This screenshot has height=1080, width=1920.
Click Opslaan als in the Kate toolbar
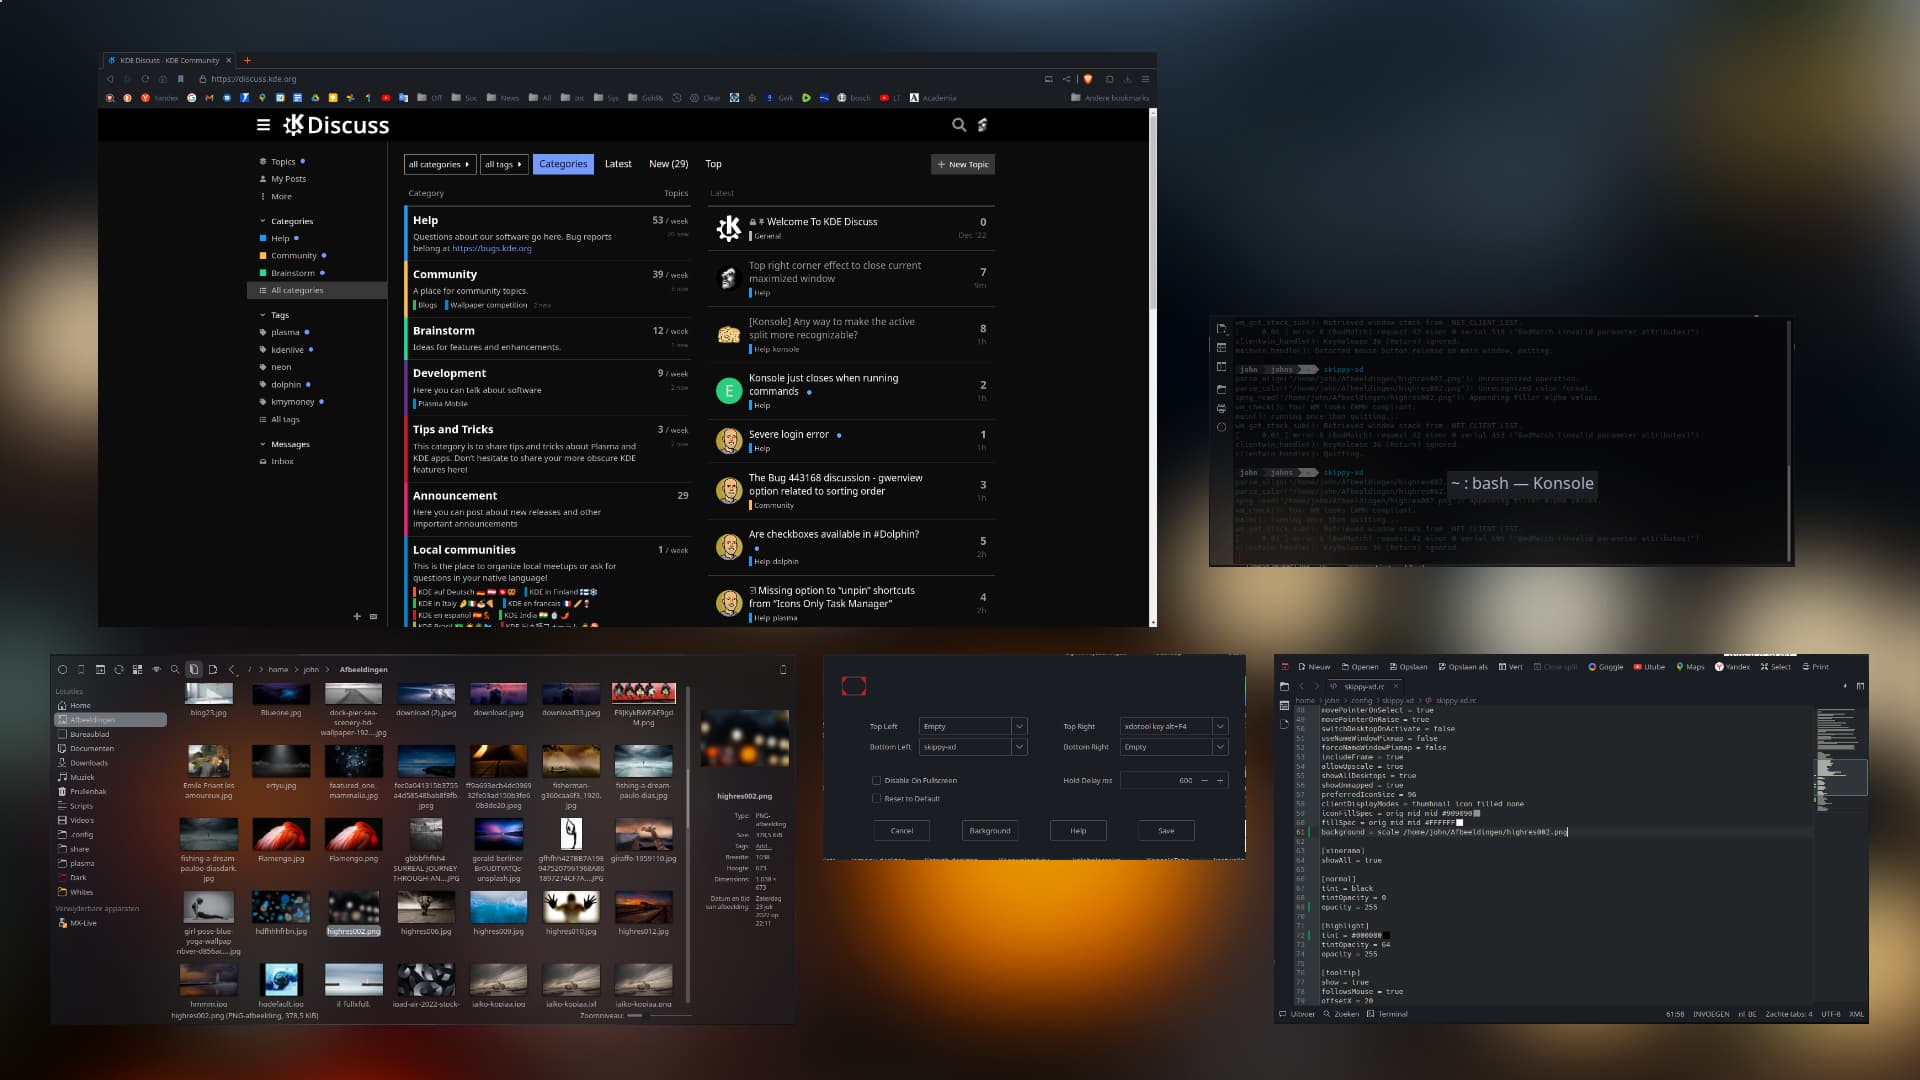point(1463,667)
